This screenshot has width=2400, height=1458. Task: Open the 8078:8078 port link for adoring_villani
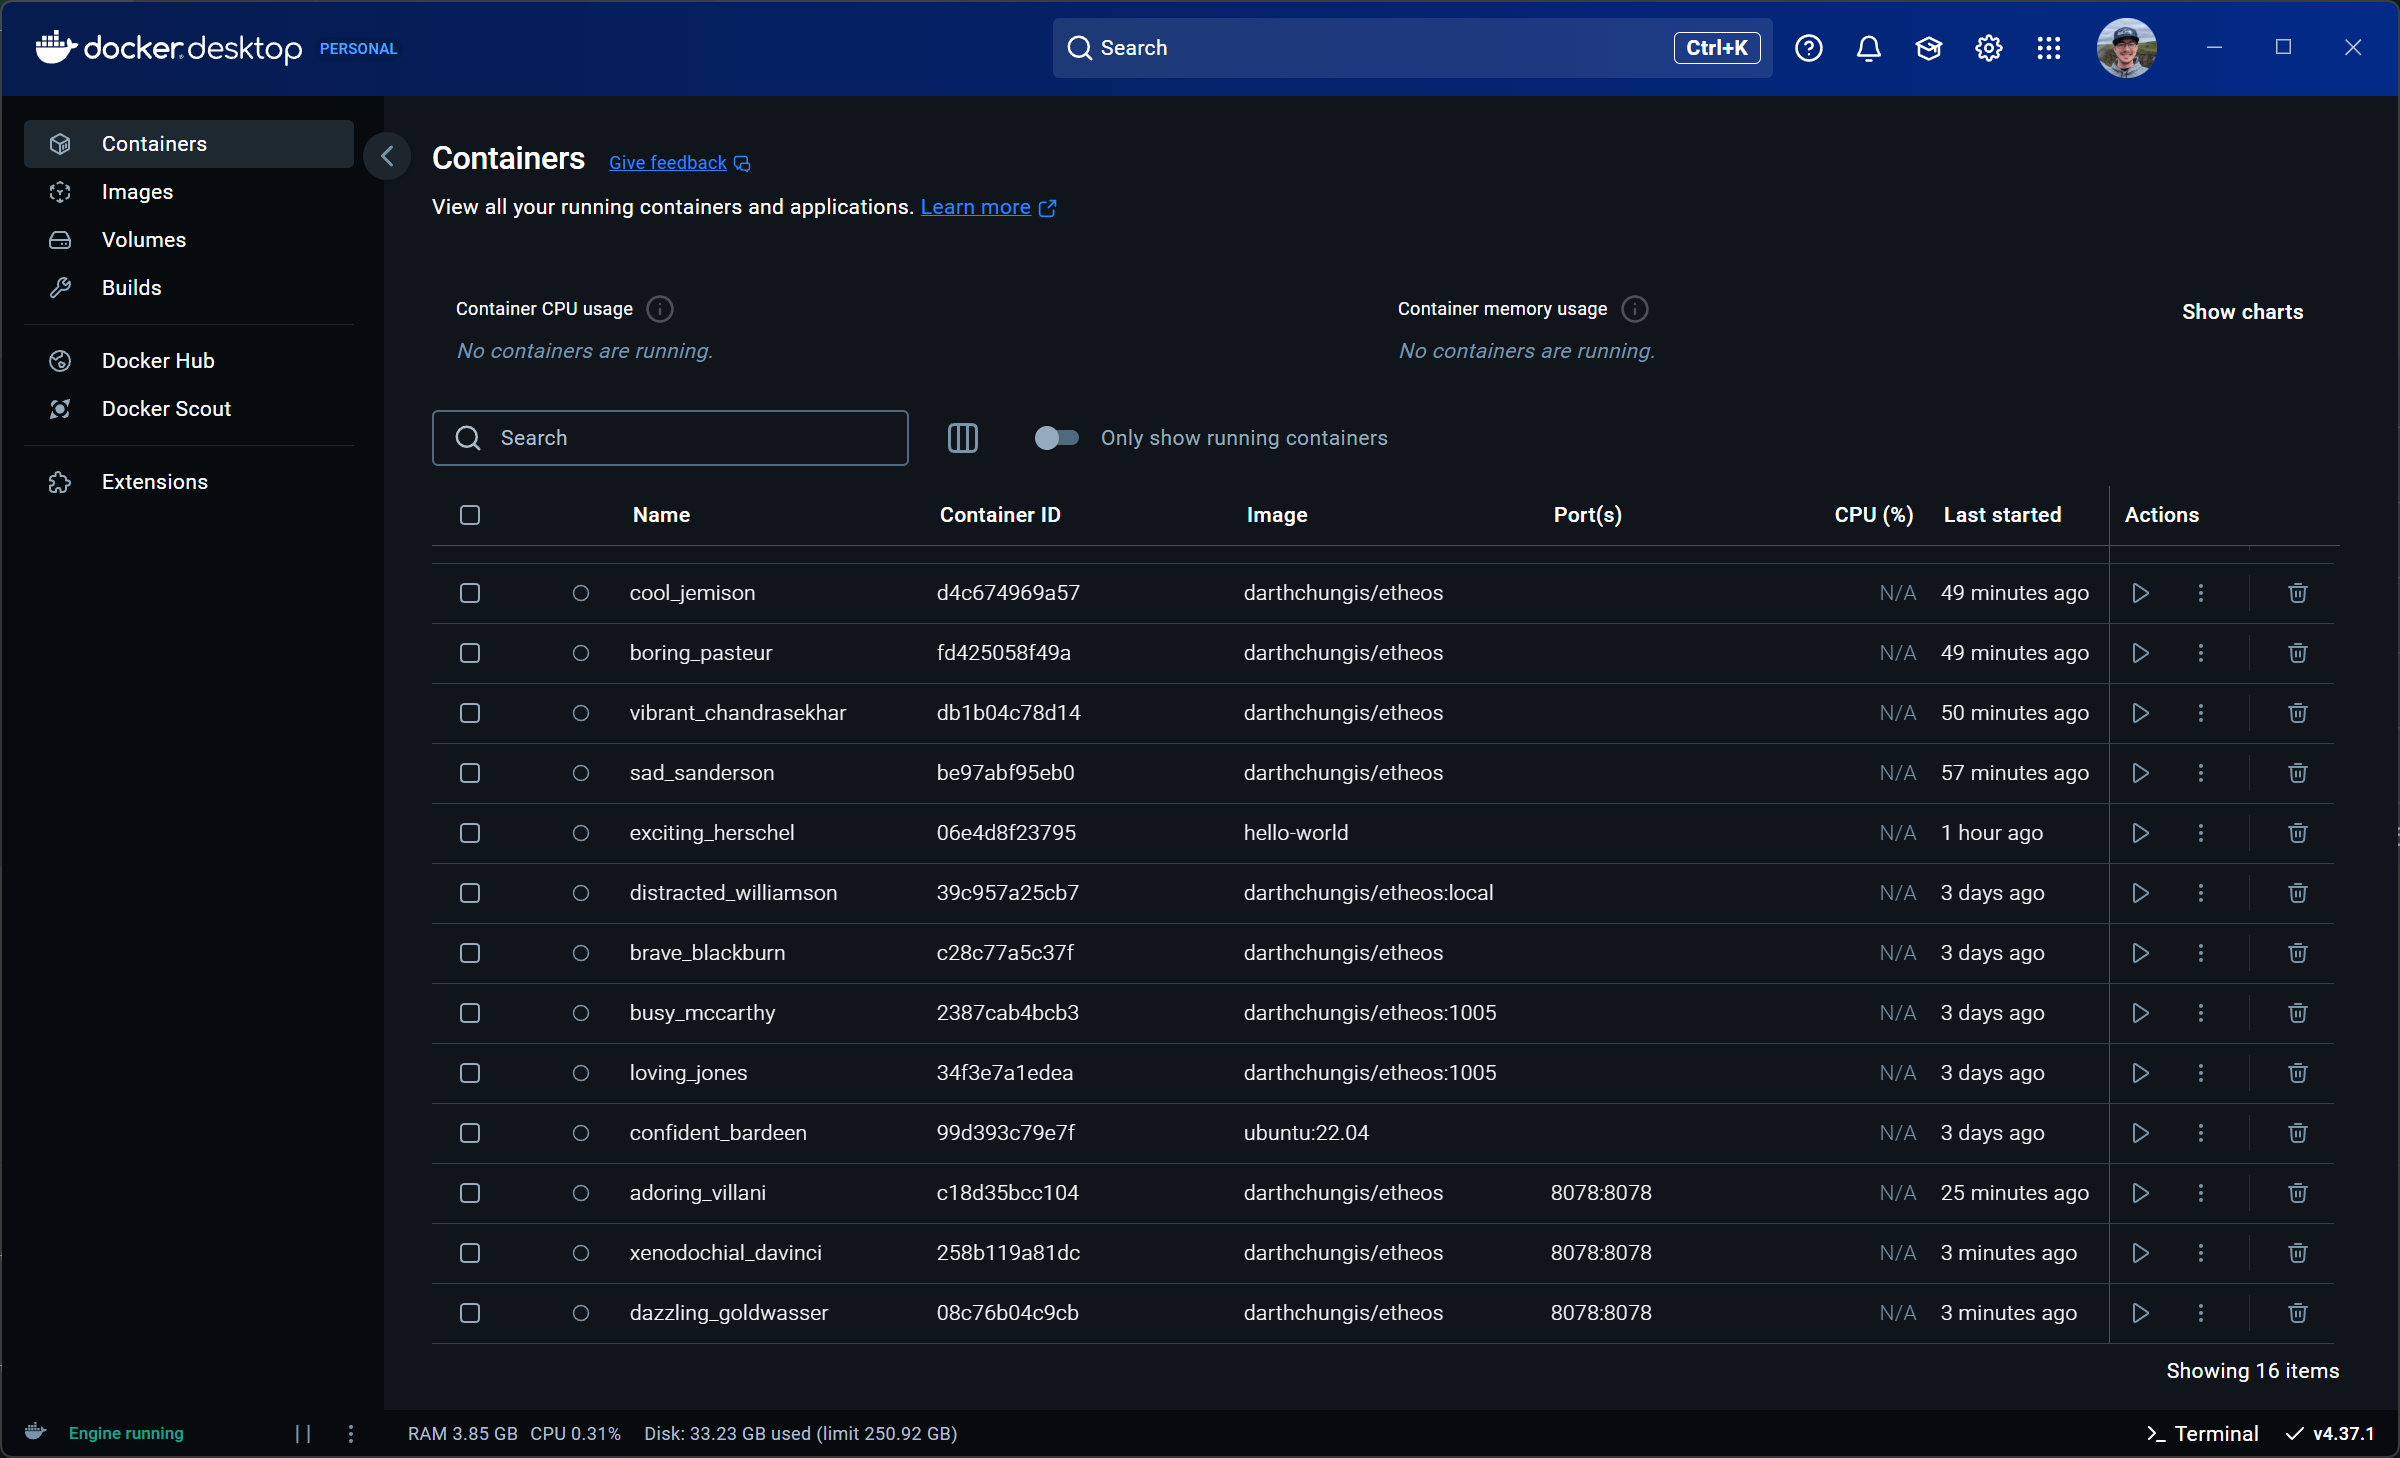(1600, 1193)
